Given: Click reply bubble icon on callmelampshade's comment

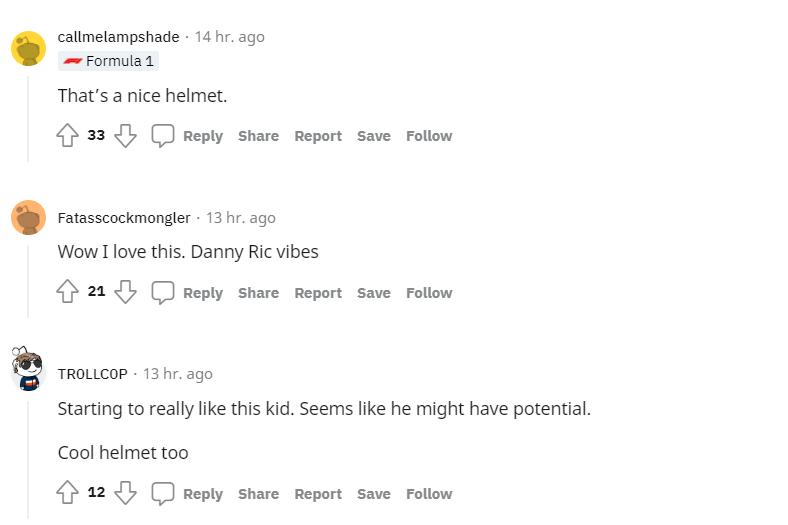Looking at the screenshot, I should (x=163, y=136).
